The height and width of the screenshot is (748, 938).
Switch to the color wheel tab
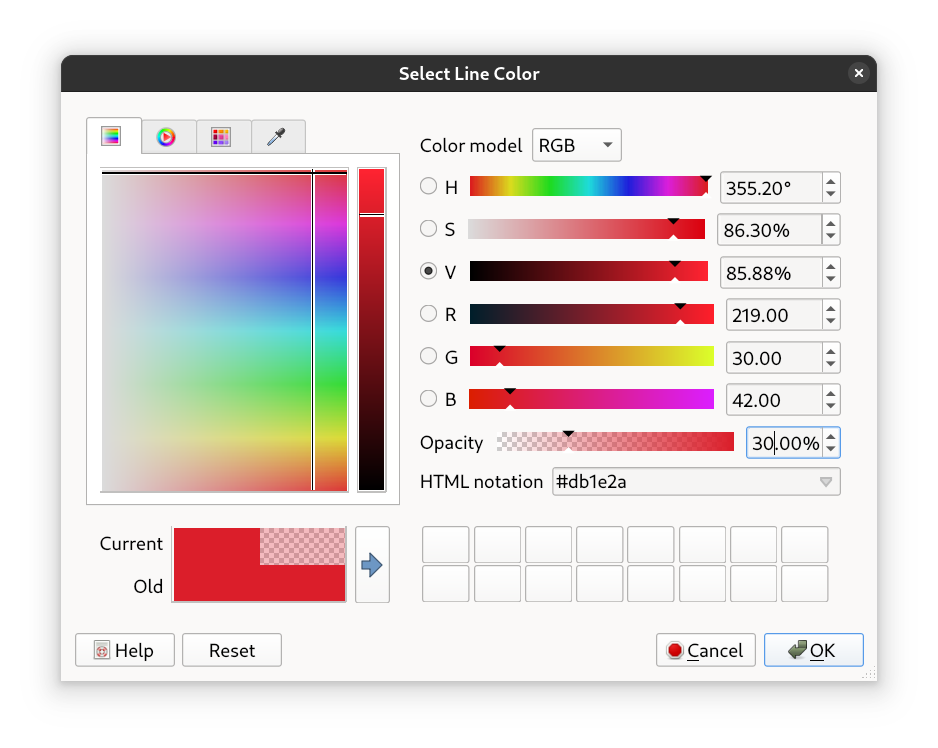coord(167,137)
